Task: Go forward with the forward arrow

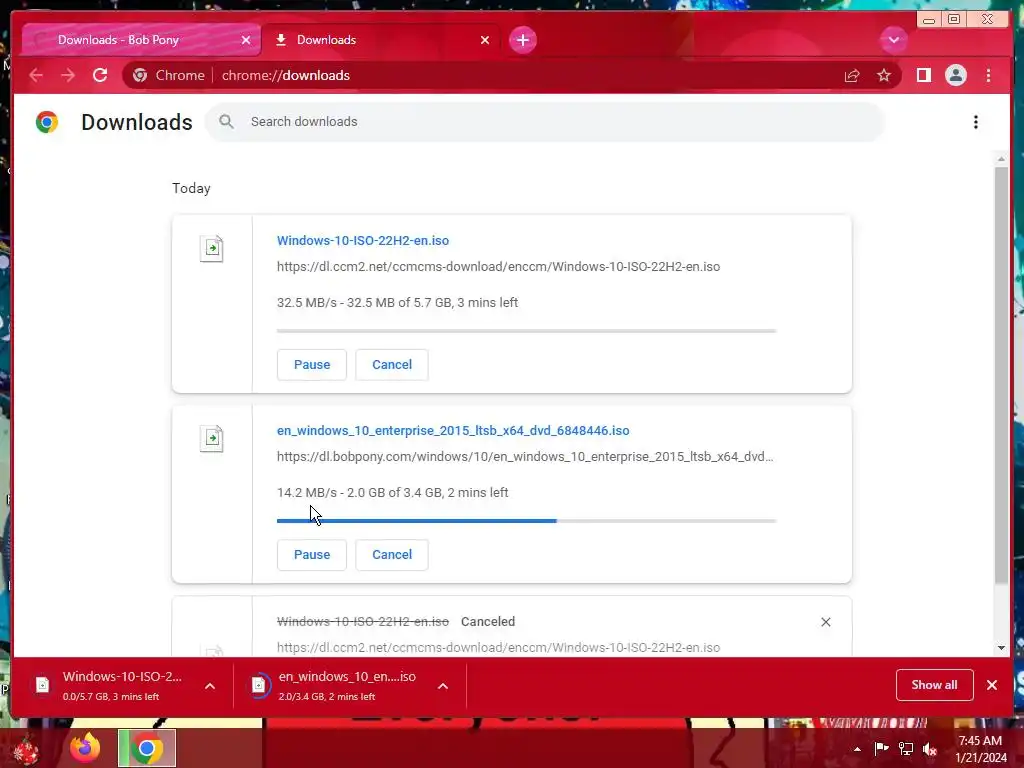Action: click(68, 75)
